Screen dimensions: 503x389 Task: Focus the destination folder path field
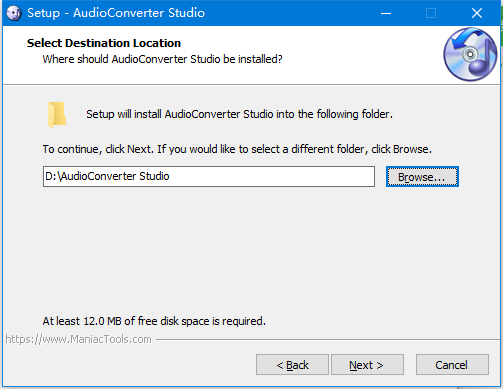pyautogui.click(x=209, y=176)
